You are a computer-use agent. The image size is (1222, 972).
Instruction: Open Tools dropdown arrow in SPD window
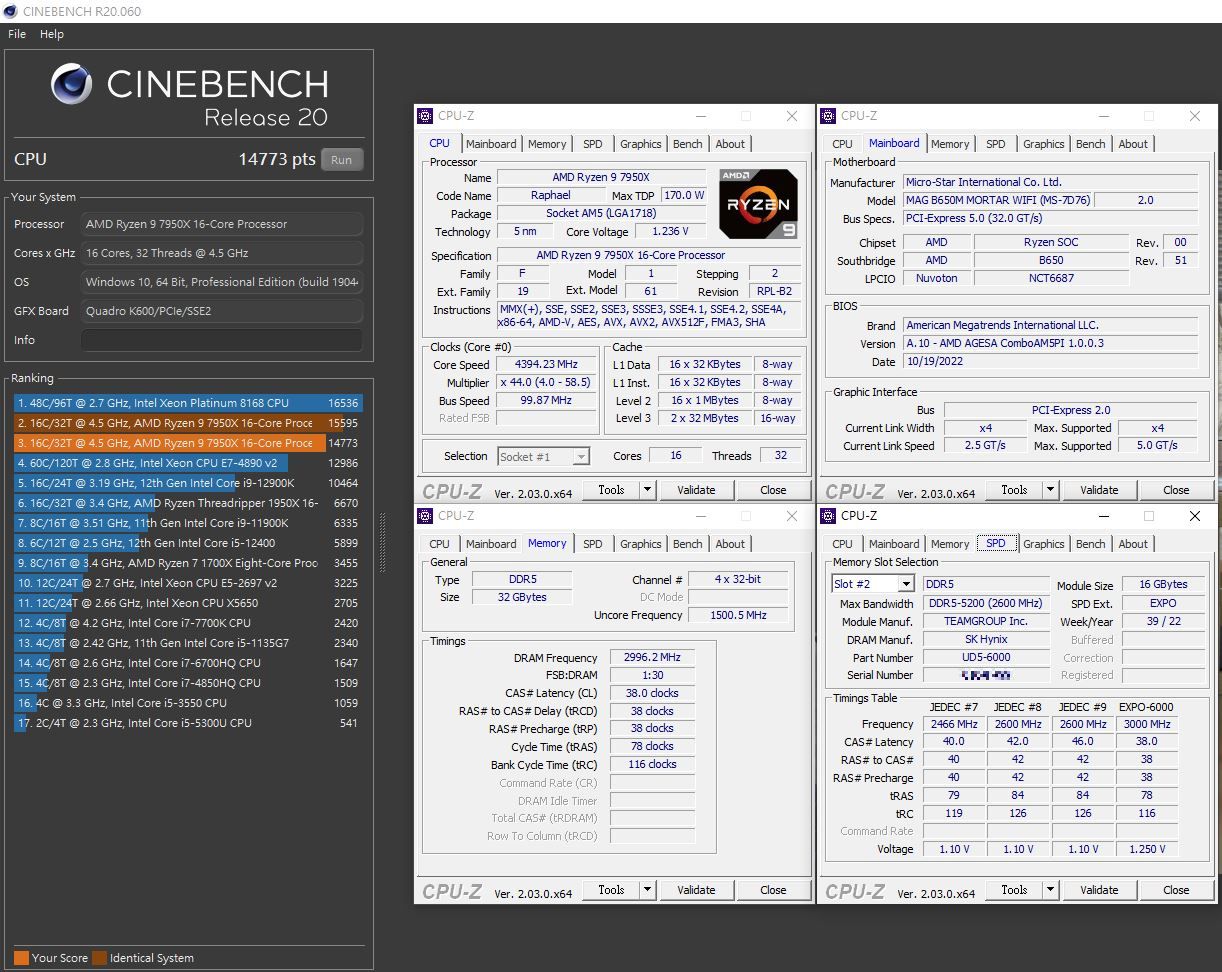[1050, 890]
